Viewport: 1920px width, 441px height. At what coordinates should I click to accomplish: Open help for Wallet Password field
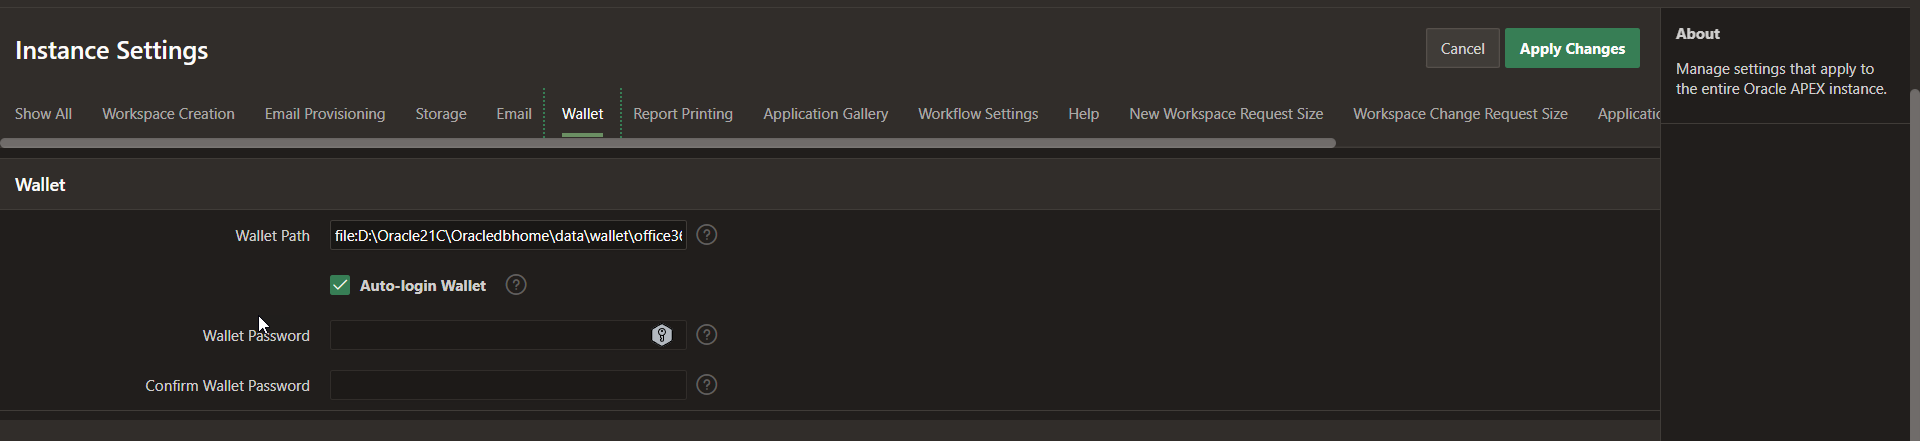pos(706,335)
